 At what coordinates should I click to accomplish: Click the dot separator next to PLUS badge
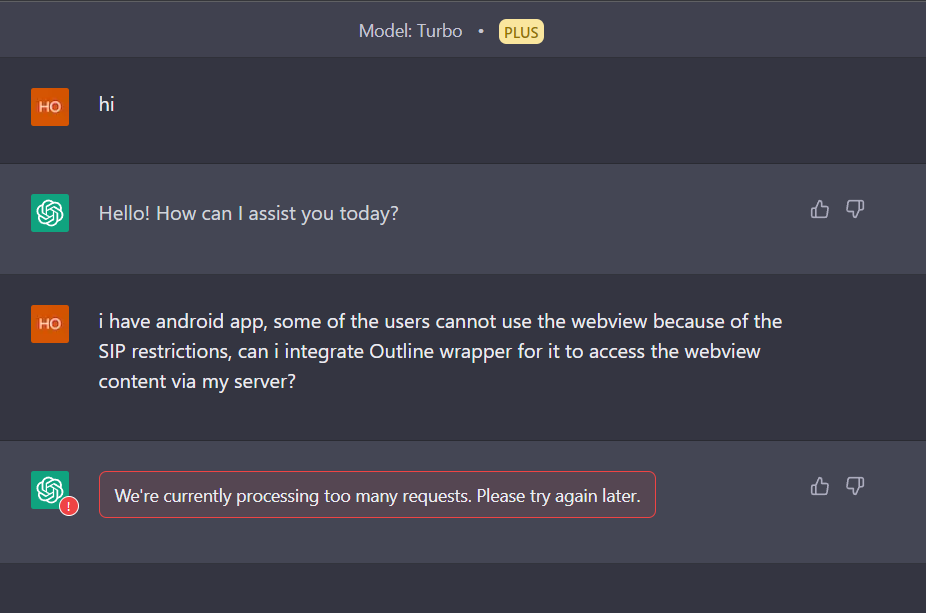tap(481, 31)
